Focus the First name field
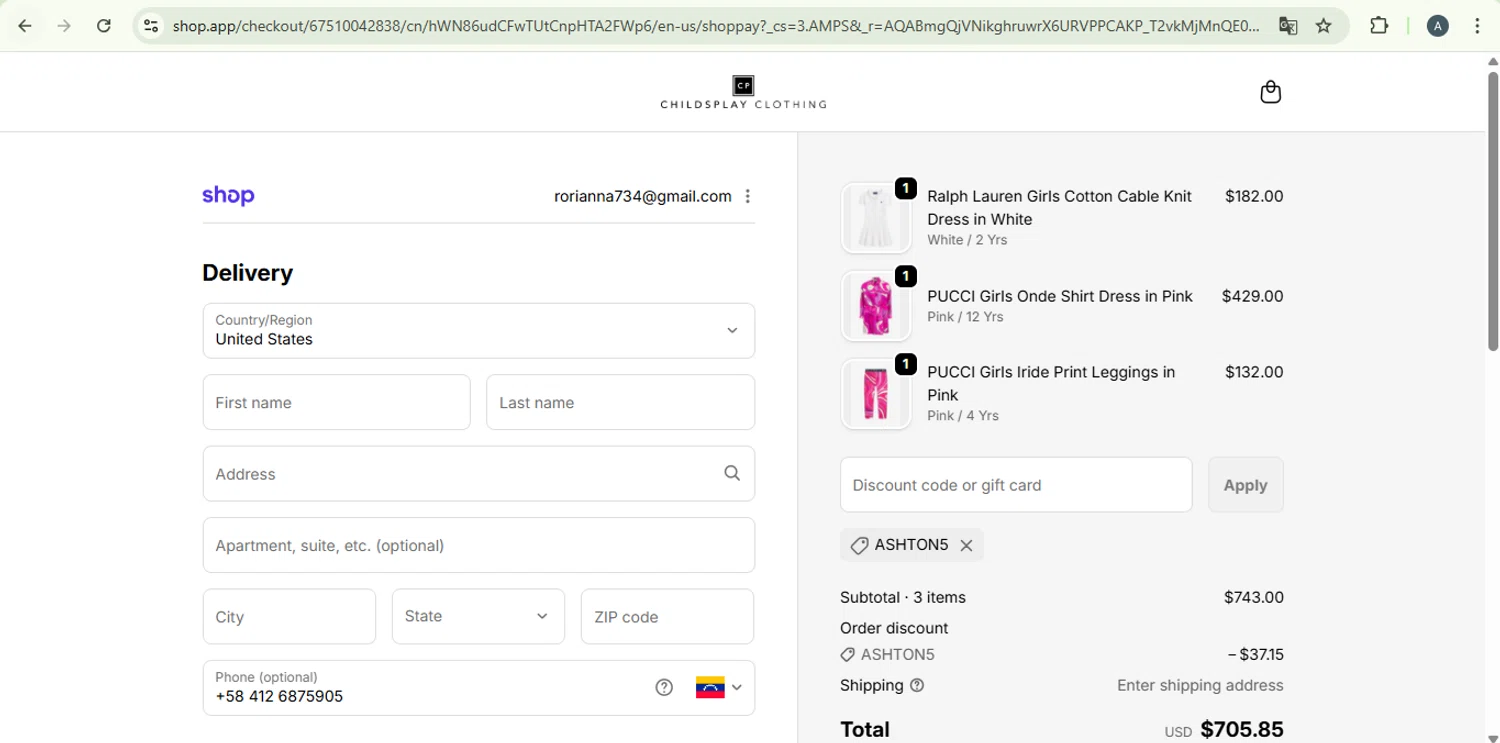Image resolution: width=1500 pixels, height=743 pixels. [336, 402]
